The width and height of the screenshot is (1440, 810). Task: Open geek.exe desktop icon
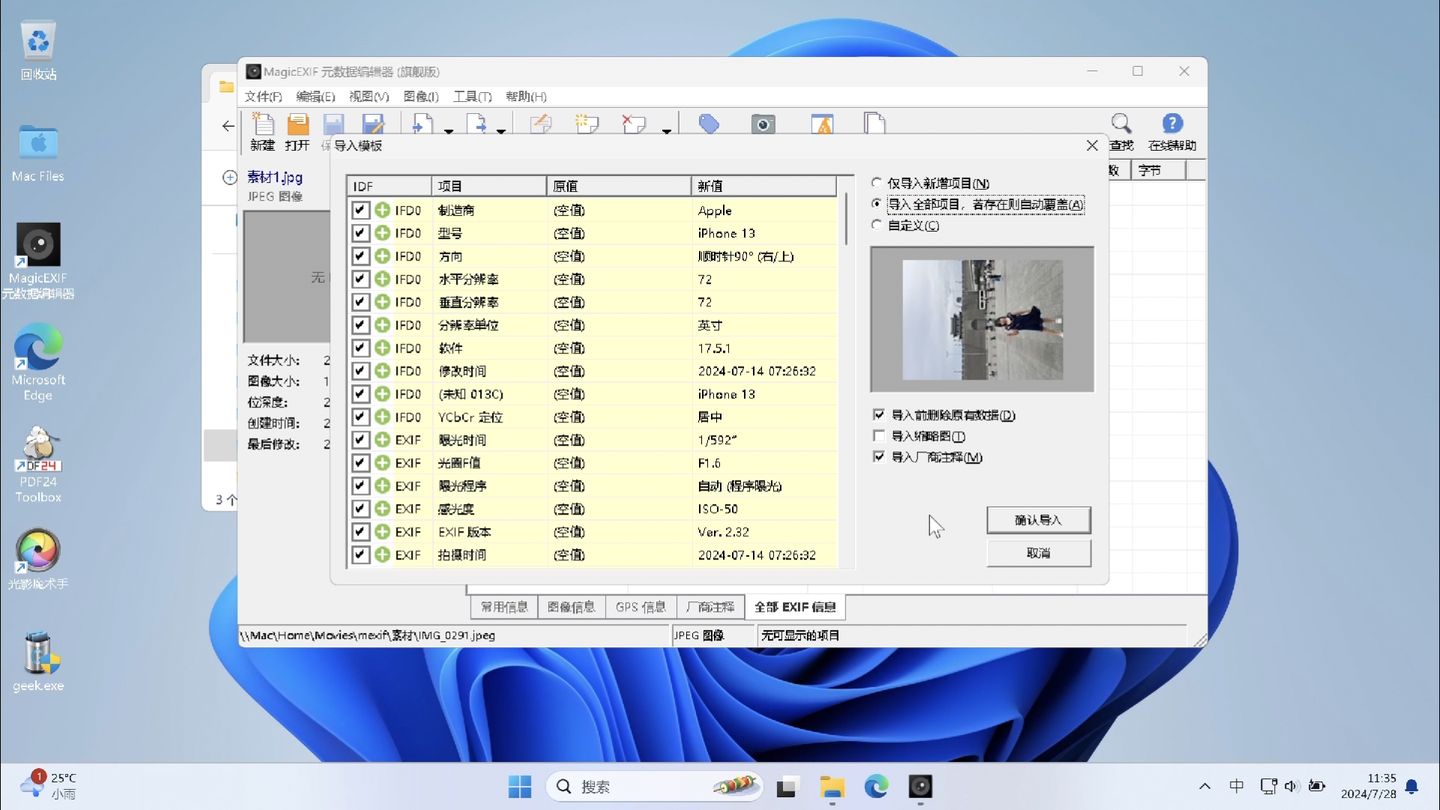pyautogui.click(x=38, y=662)
